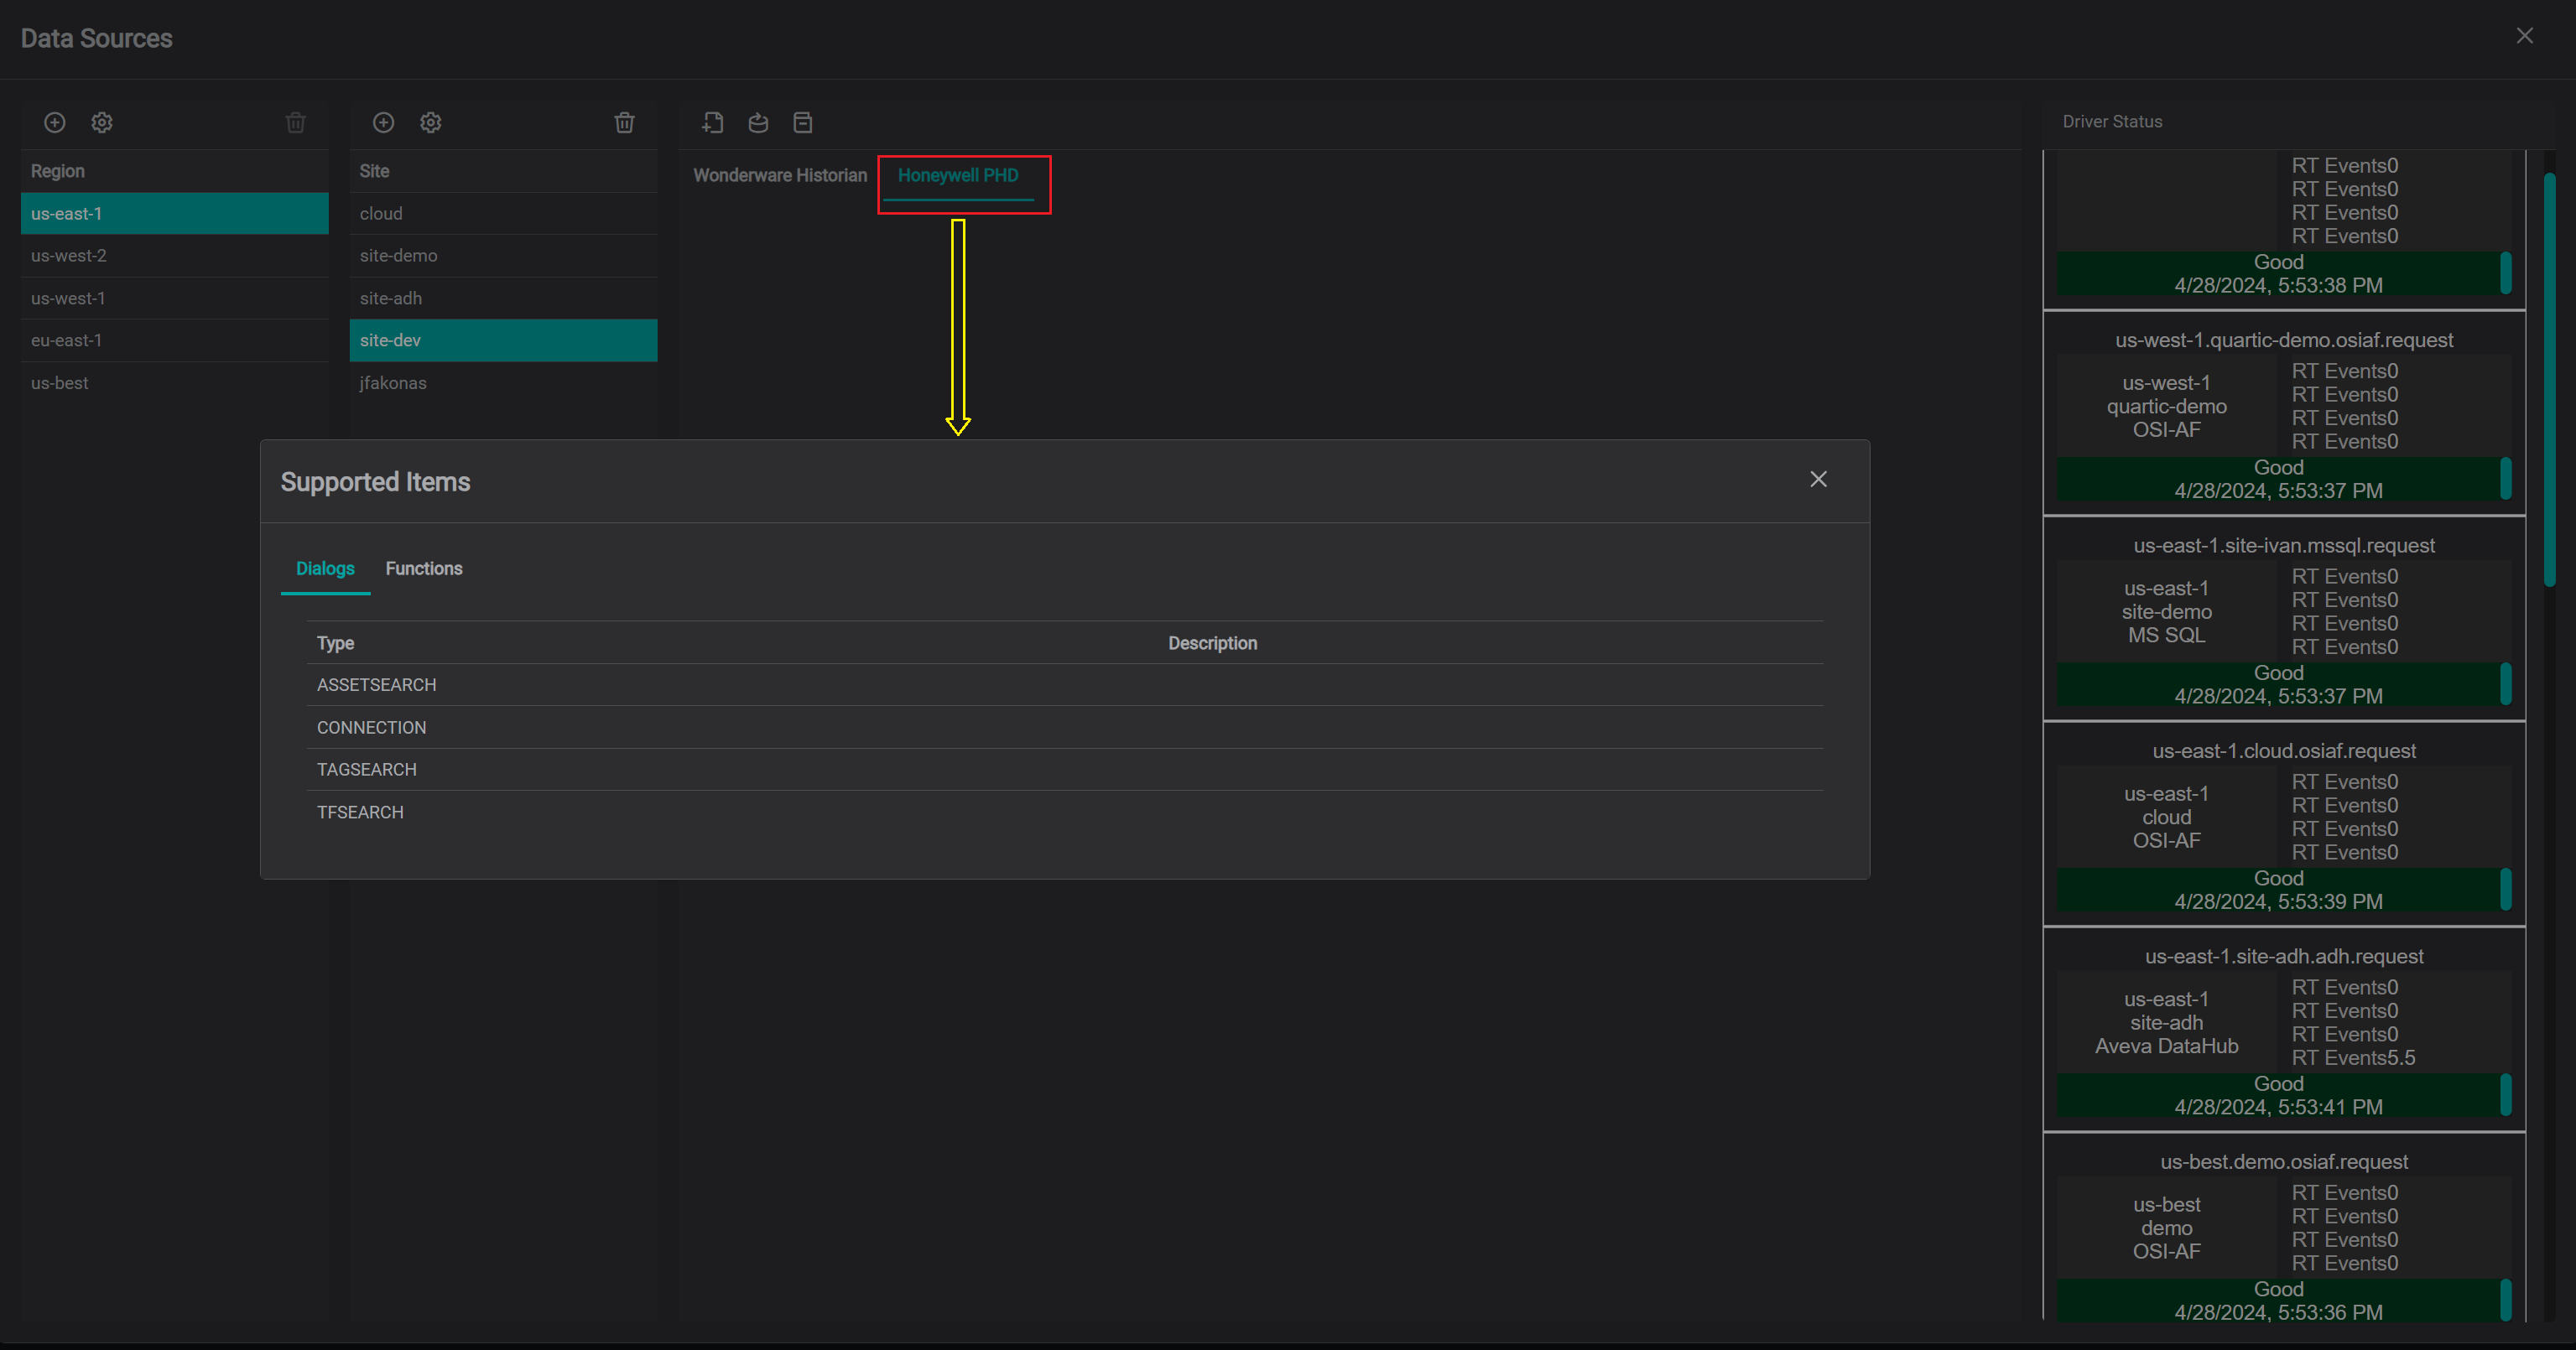Viewport: 2576px width, 1350px height.
Task: Open us-west-1.quartic-demo.osiaf.request driver card
Action: [x=2284, y=413]
